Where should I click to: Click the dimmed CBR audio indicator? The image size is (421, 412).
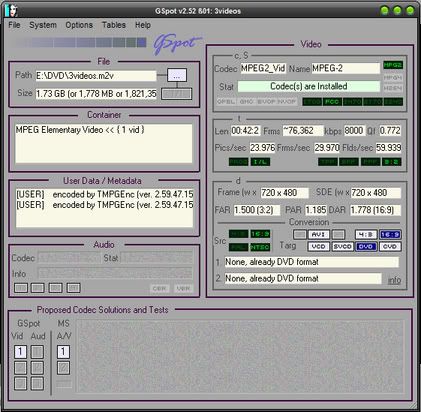coord(159,288)
